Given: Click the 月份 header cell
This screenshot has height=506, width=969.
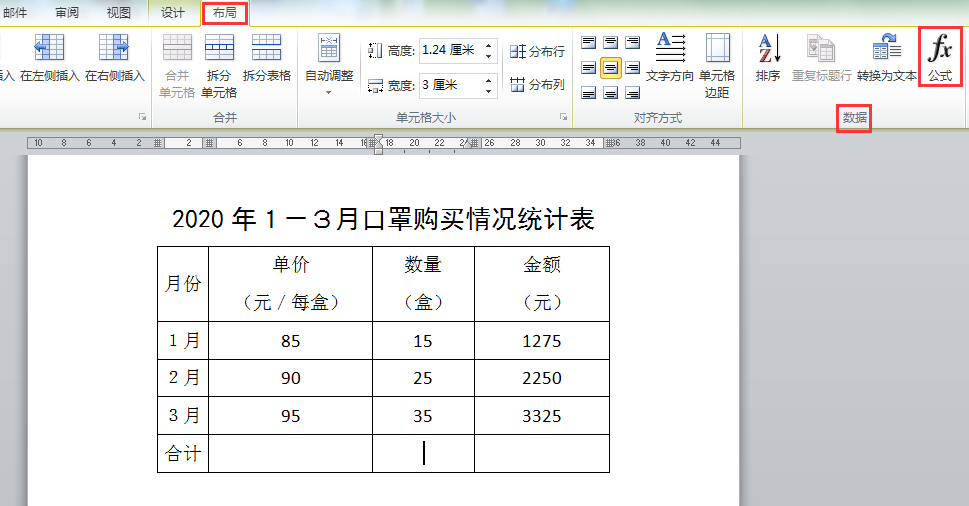Looking at the screenshot, I should pos(183,284).
